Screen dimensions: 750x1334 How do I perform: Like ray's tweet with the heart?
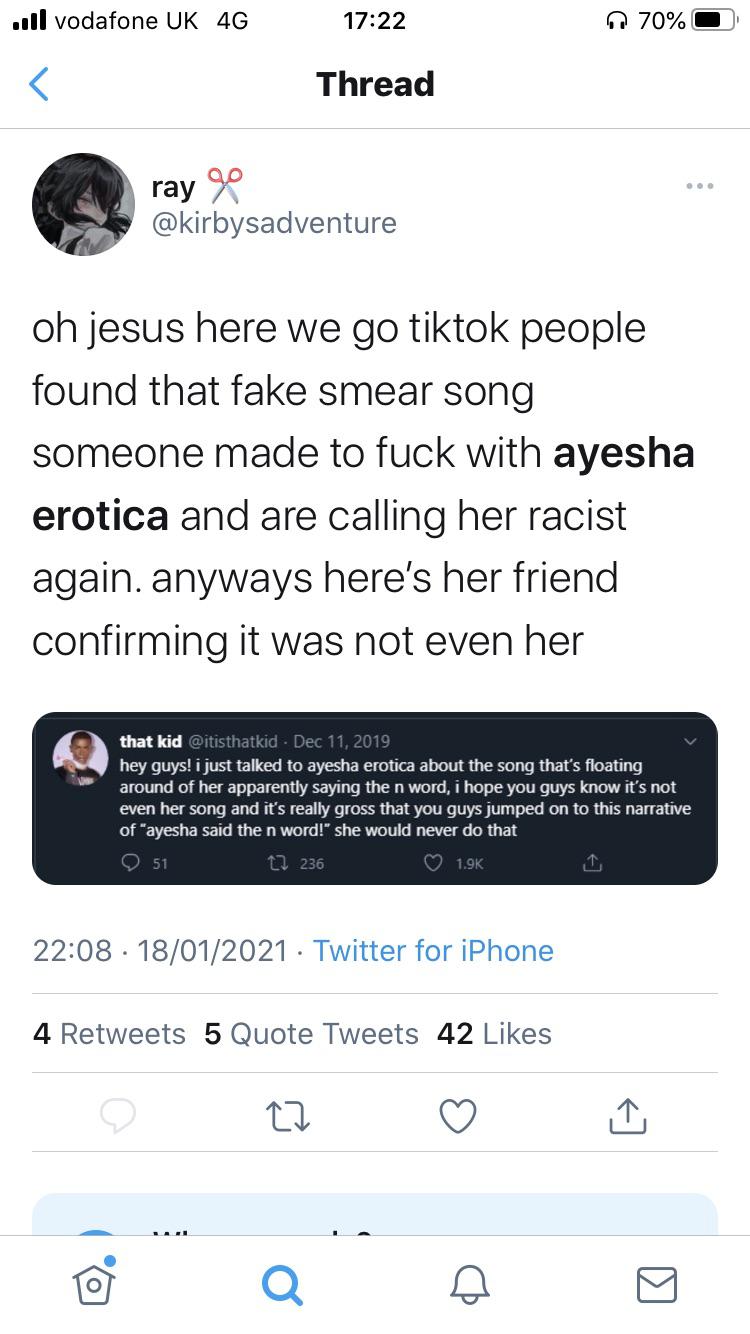point(458,1115)
